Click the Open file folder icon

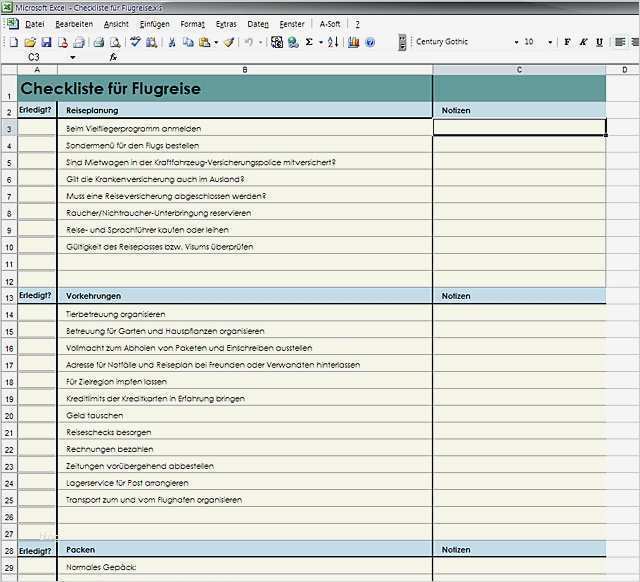click(30, 42)
